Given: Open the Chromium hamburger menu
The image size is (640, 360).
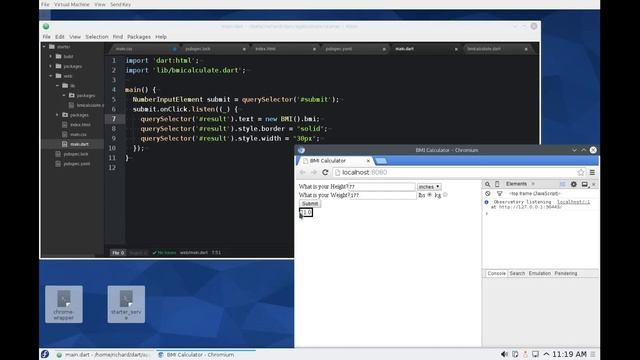Looking at the screenshot, I should pyautogui.click(x=592, y=172).
